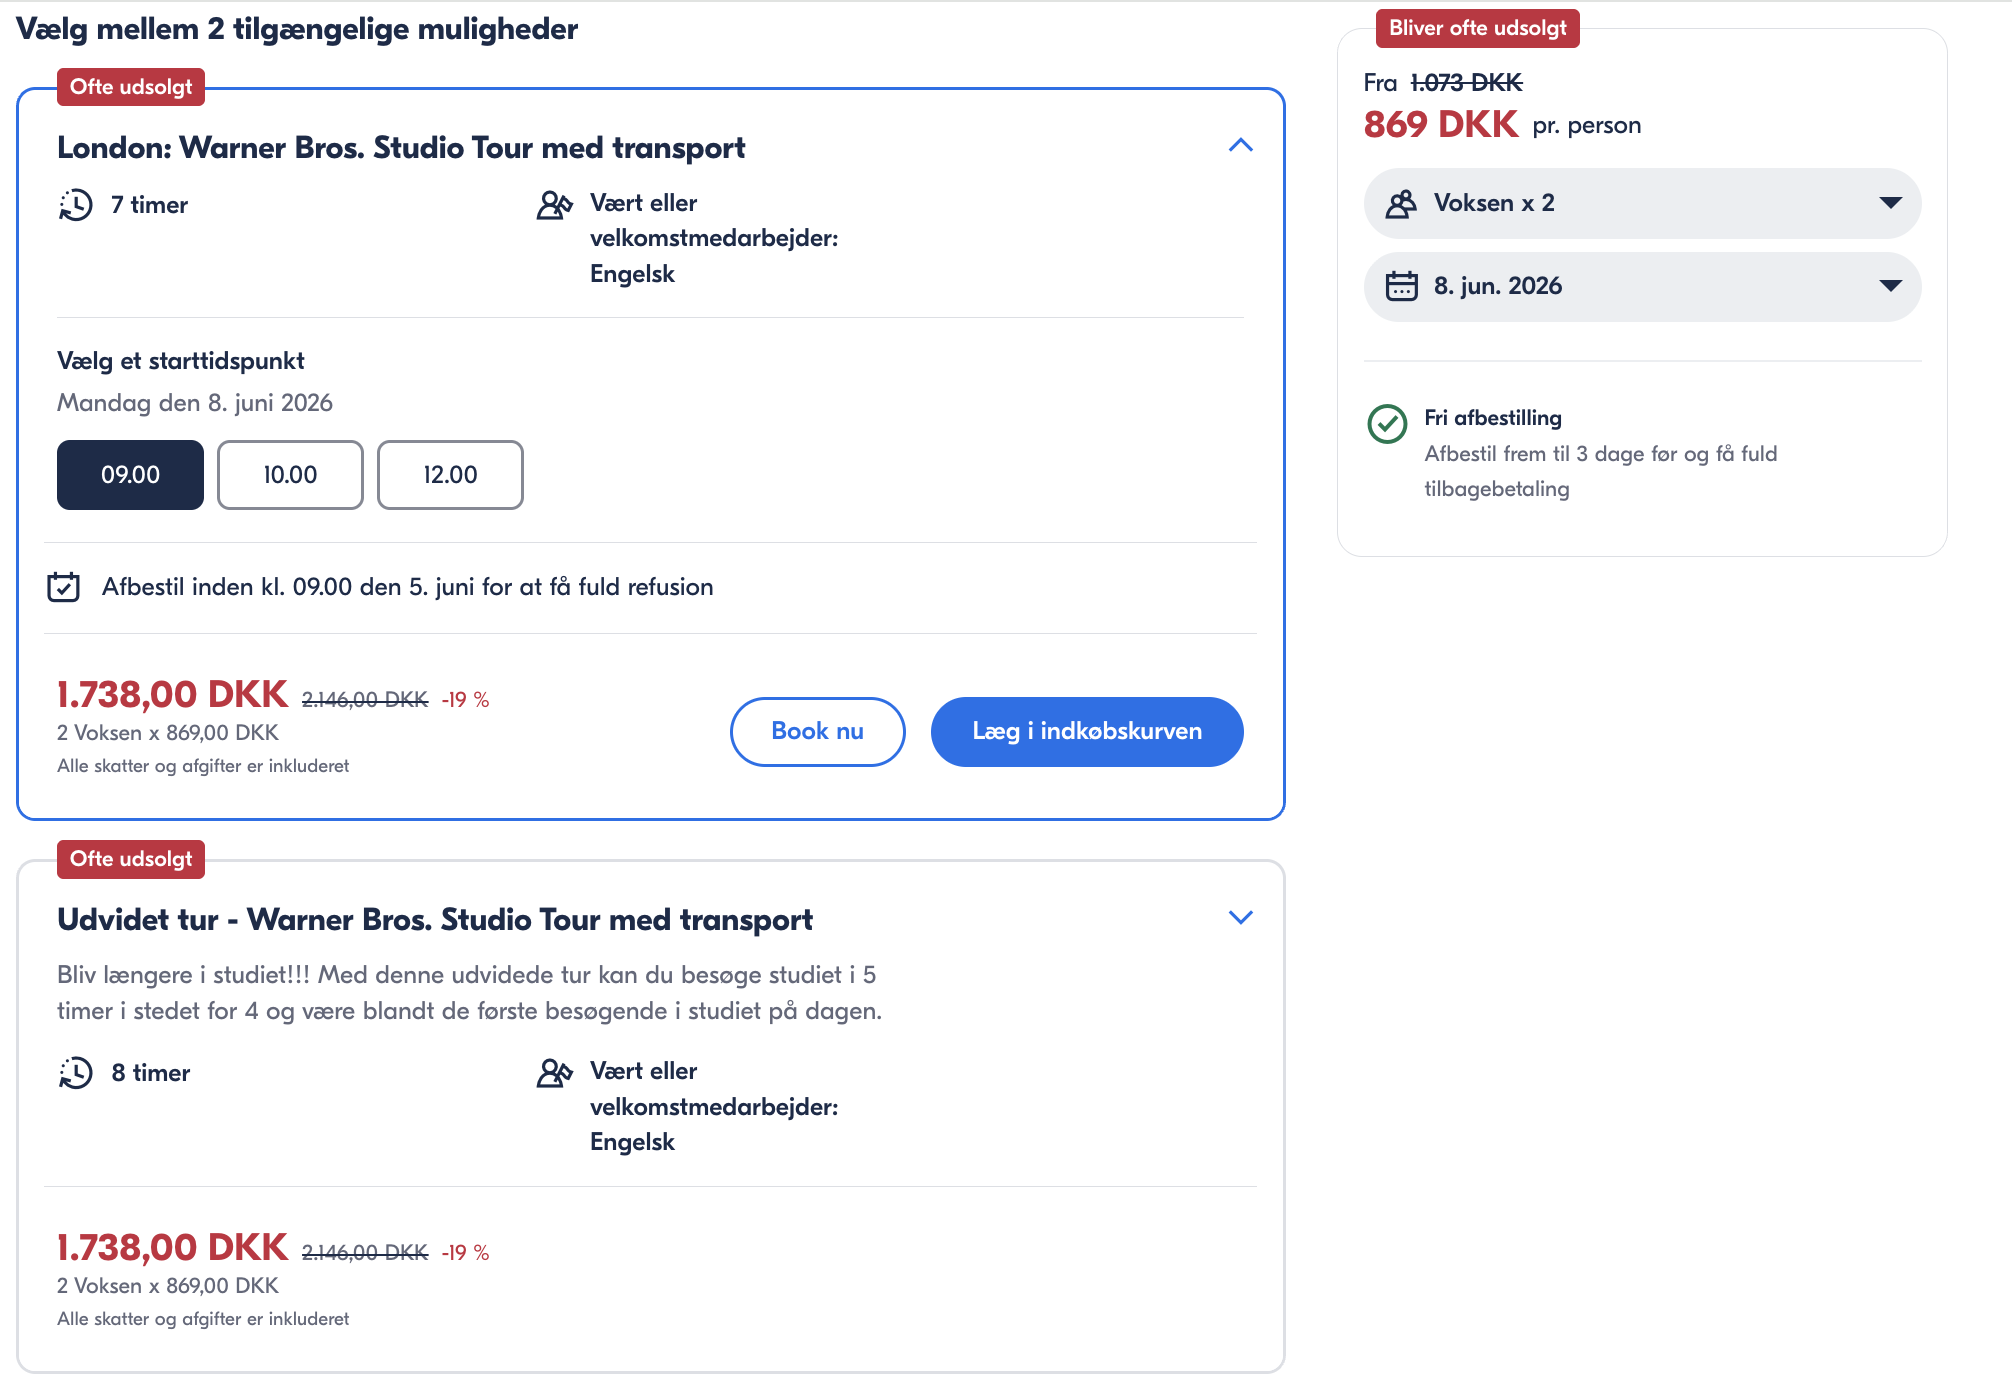Select the 10.00 start time
The height and width of the screenshot is (1392, 2012).
pyautogui.click(x=290, y=475)
